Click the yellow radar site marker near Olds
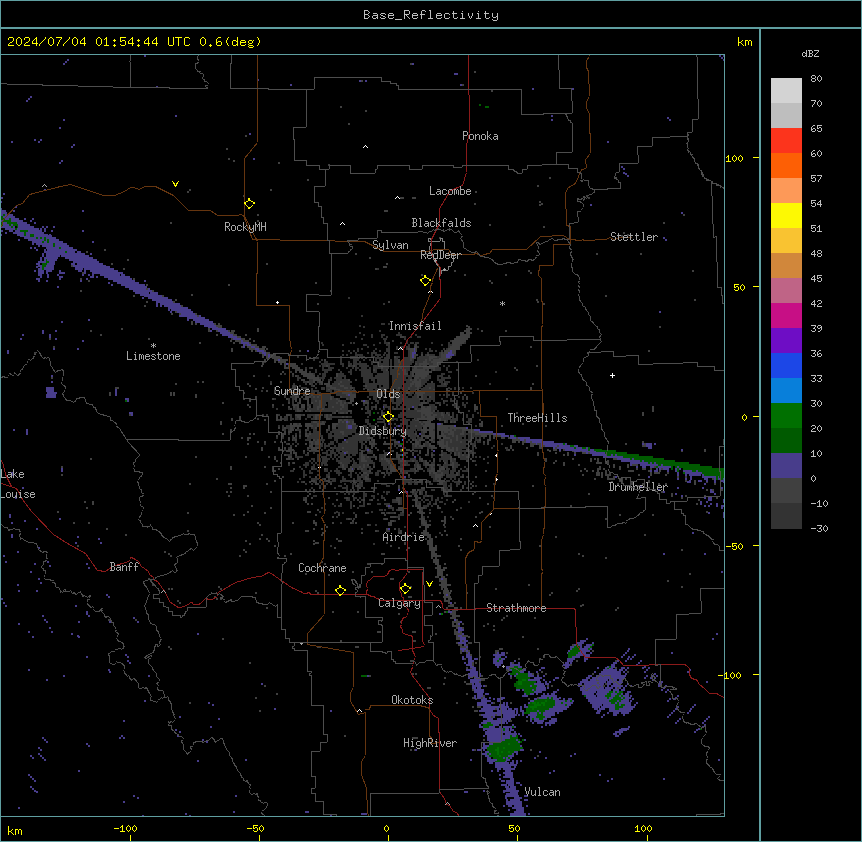This screenshot has height=842, width=862. pyautogui.click(x=388, y=417)
